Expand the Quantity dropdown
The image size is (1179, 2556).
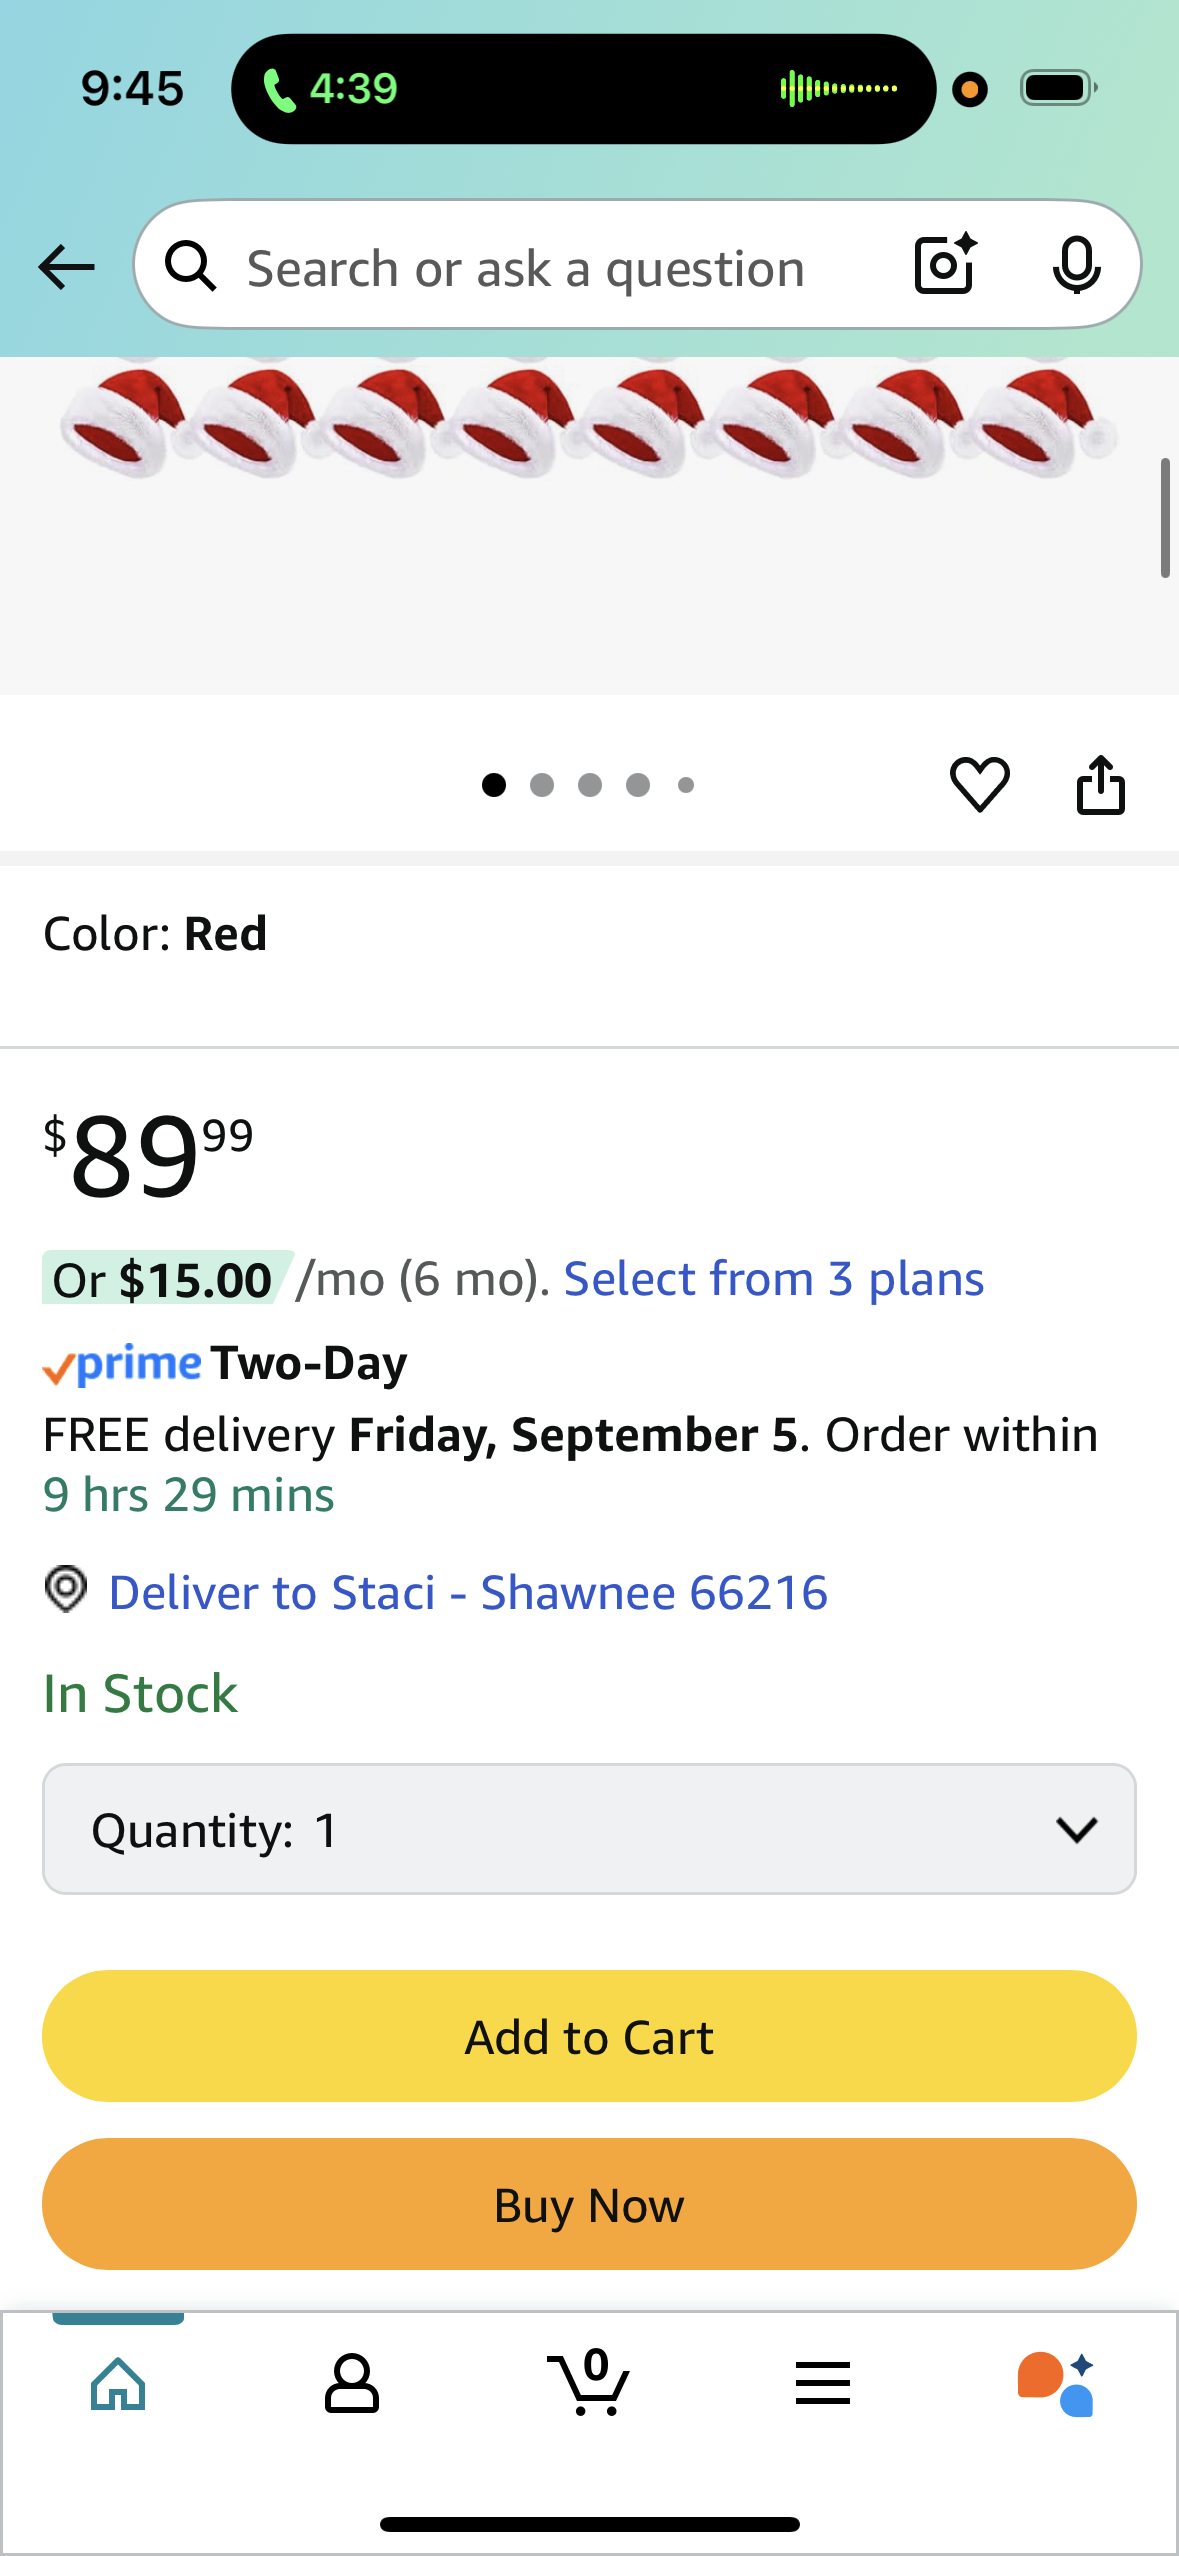pyautogui.click(x=589, y=1829)
